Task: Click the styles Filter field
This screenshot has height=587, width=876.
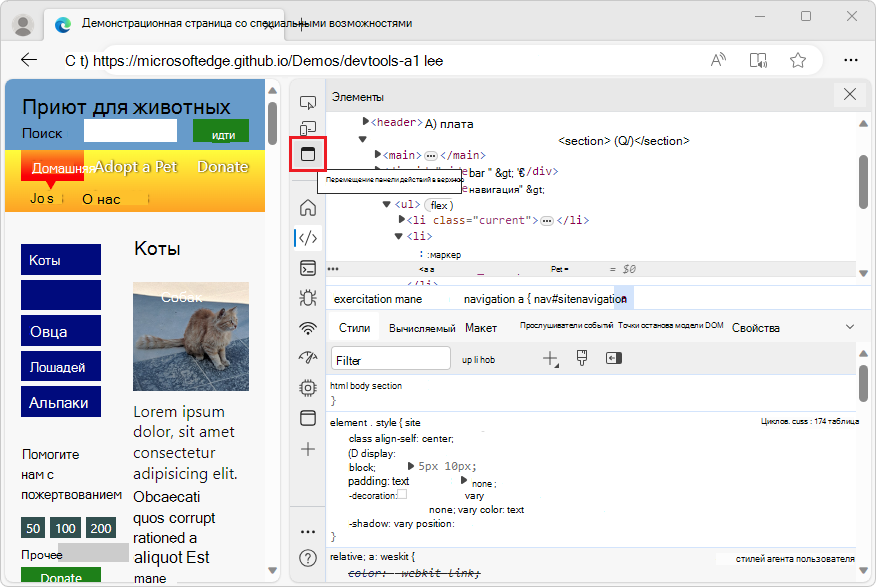Action: 391,359
